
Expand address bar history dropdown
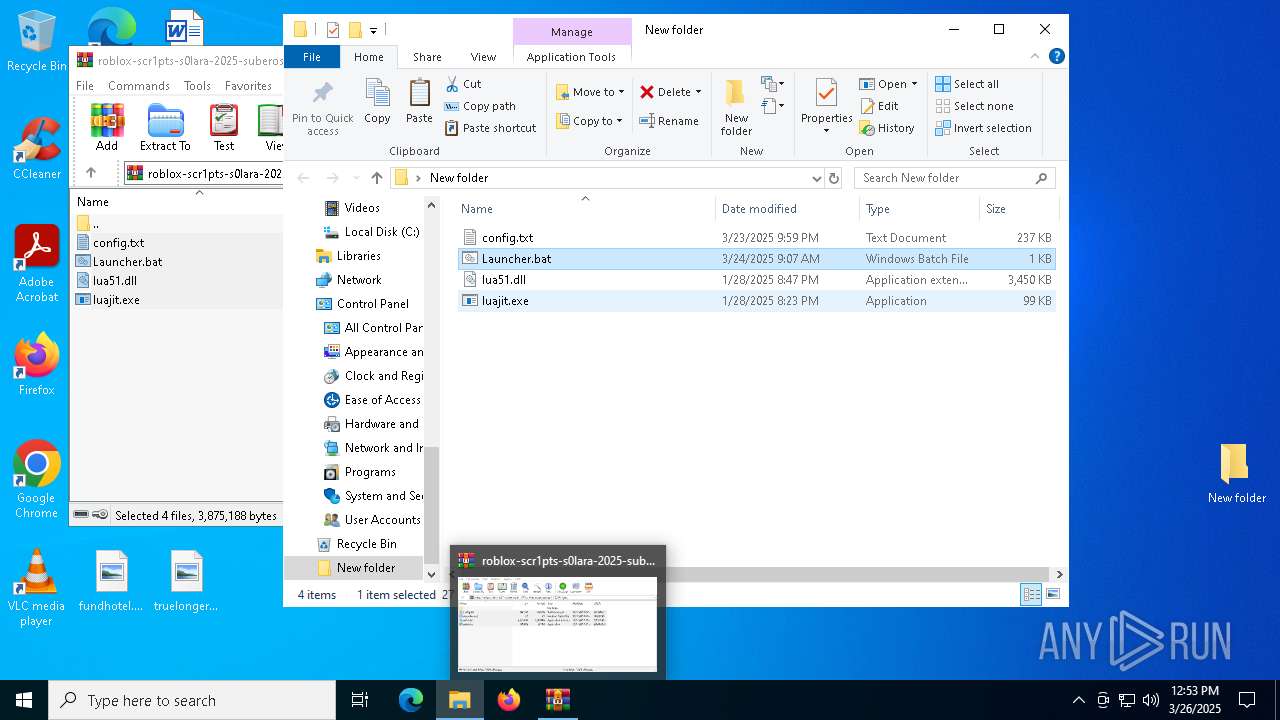[x=816, y=178]
